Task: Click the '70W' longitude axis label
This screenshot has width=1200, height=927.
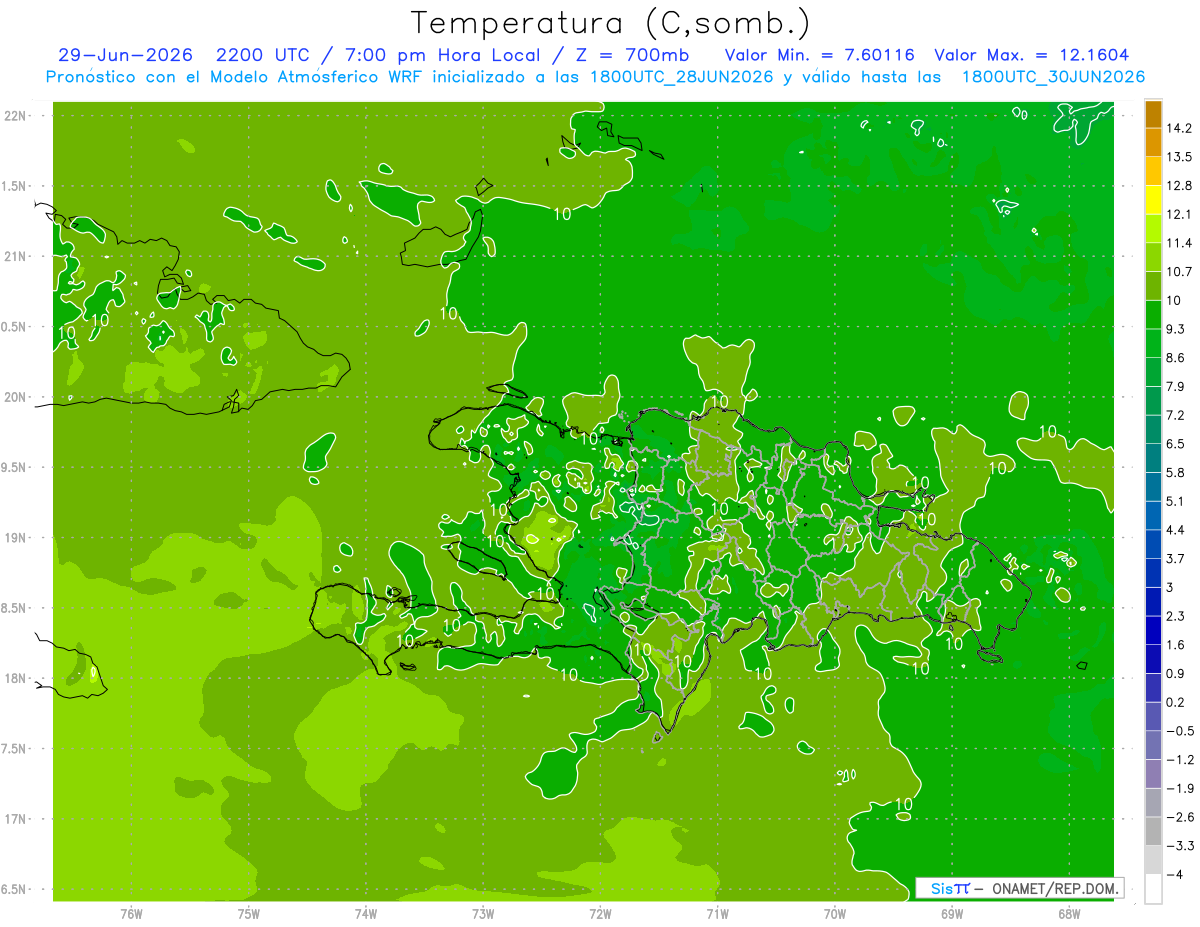Action: [834, 913]
